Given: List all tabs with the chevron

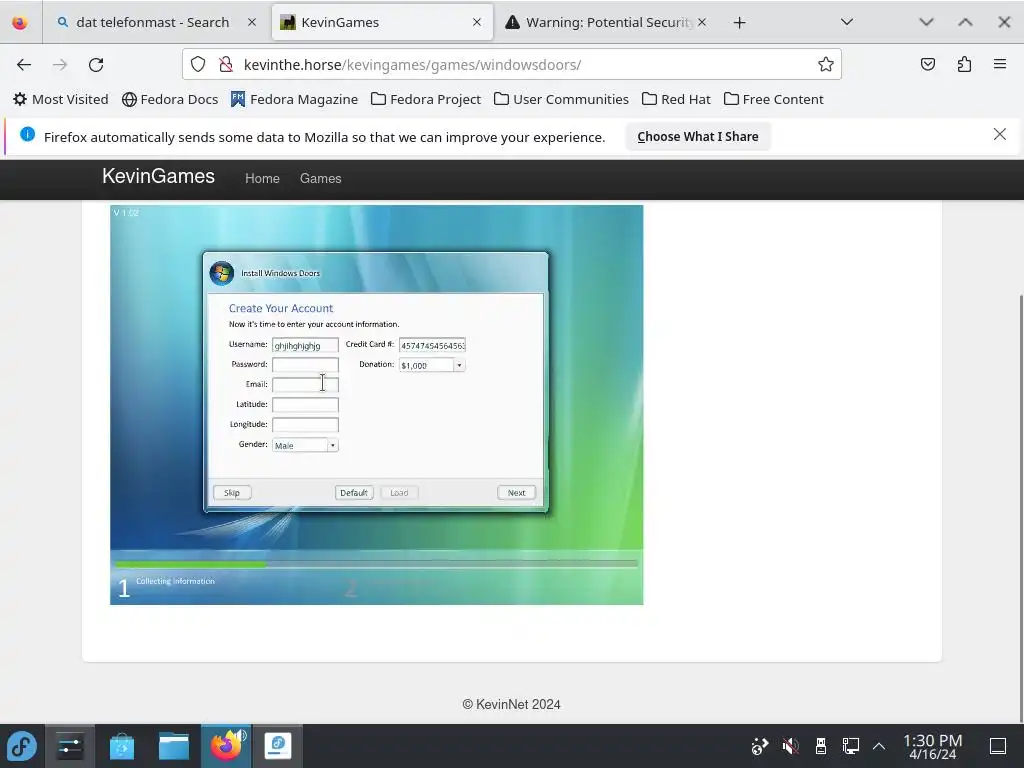Looking at the screenshot, I should point(847,22).
